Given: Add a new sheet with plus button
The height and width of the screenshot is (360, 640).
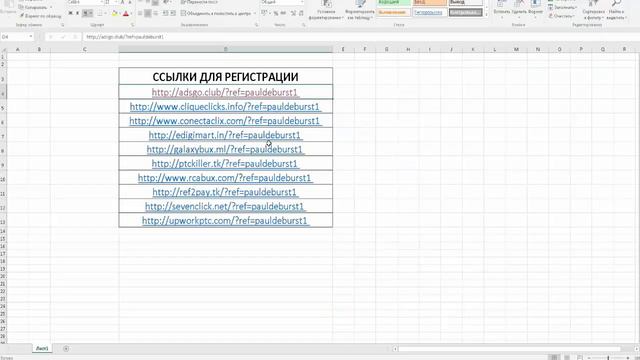Looking at the screenshot, I should click(66, 348).
